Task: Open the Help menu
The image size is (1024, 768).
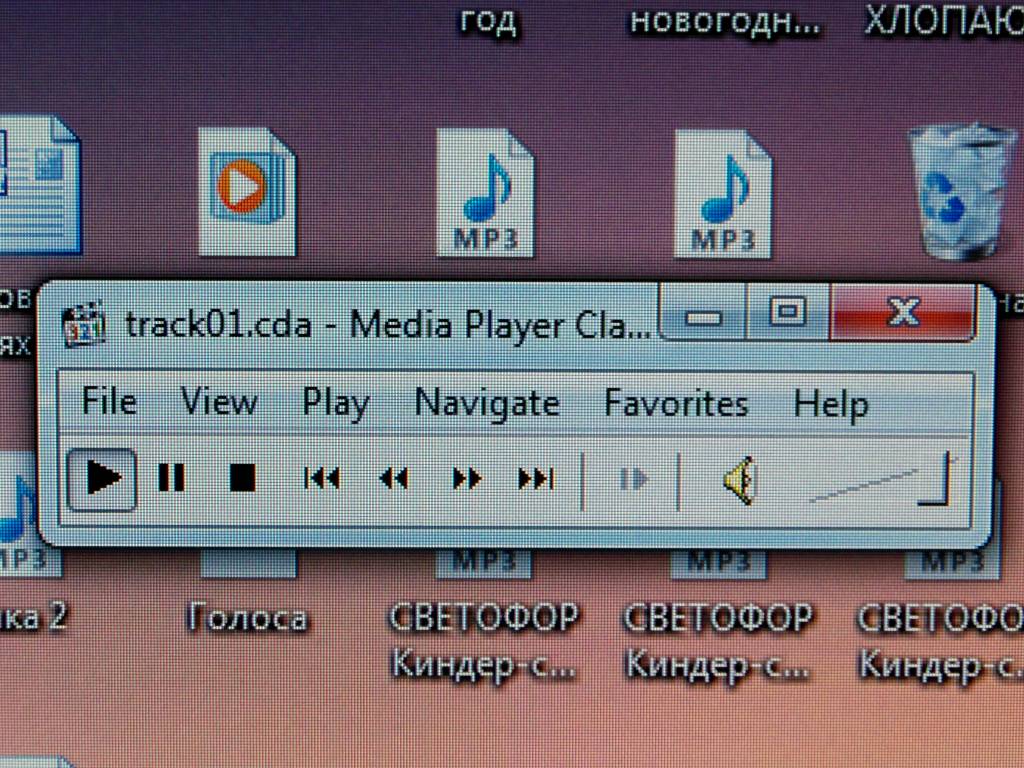Action: point(831,405)
